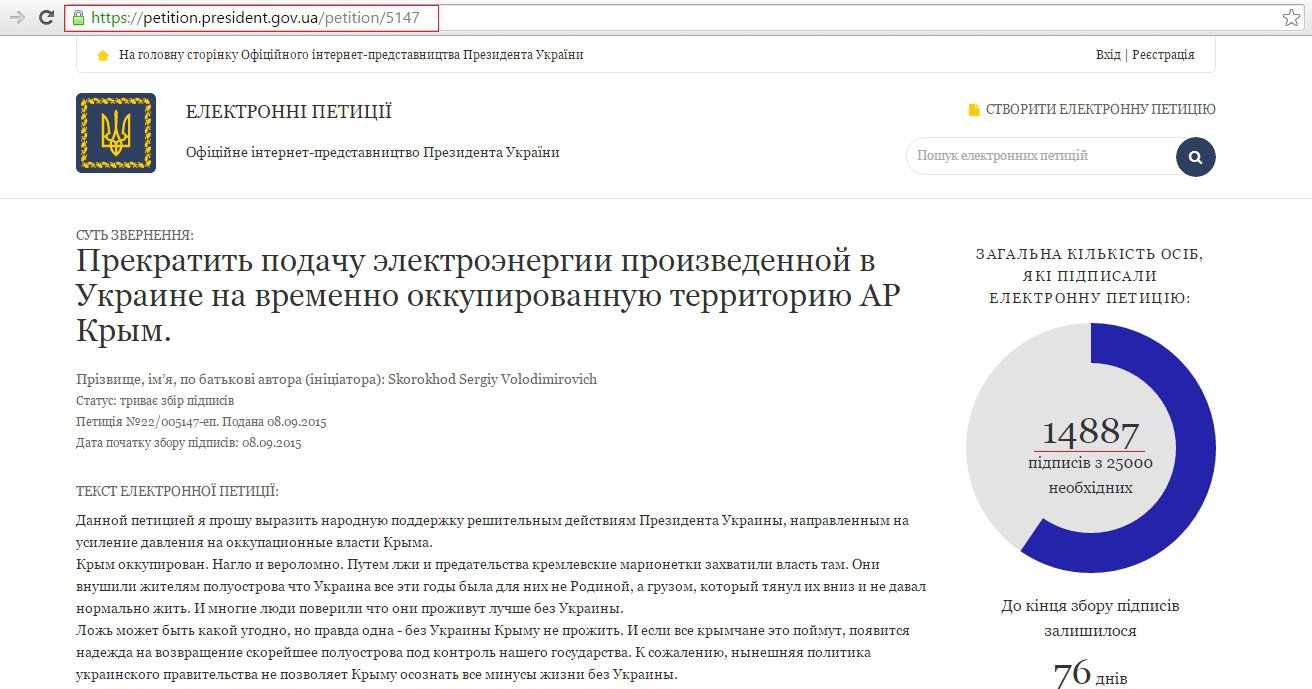The width and height of the screenshot is (1312, 689).
Task: Click 'Офіційне інтернет-представництво Президента України' subtitle
Action: [x=373, y=153]
